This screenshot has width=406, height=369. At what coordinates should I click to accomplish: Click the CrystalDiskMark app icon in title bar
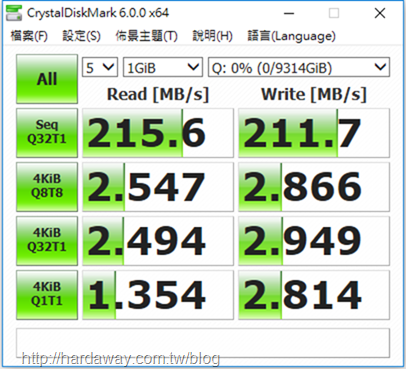coord(14,13)
